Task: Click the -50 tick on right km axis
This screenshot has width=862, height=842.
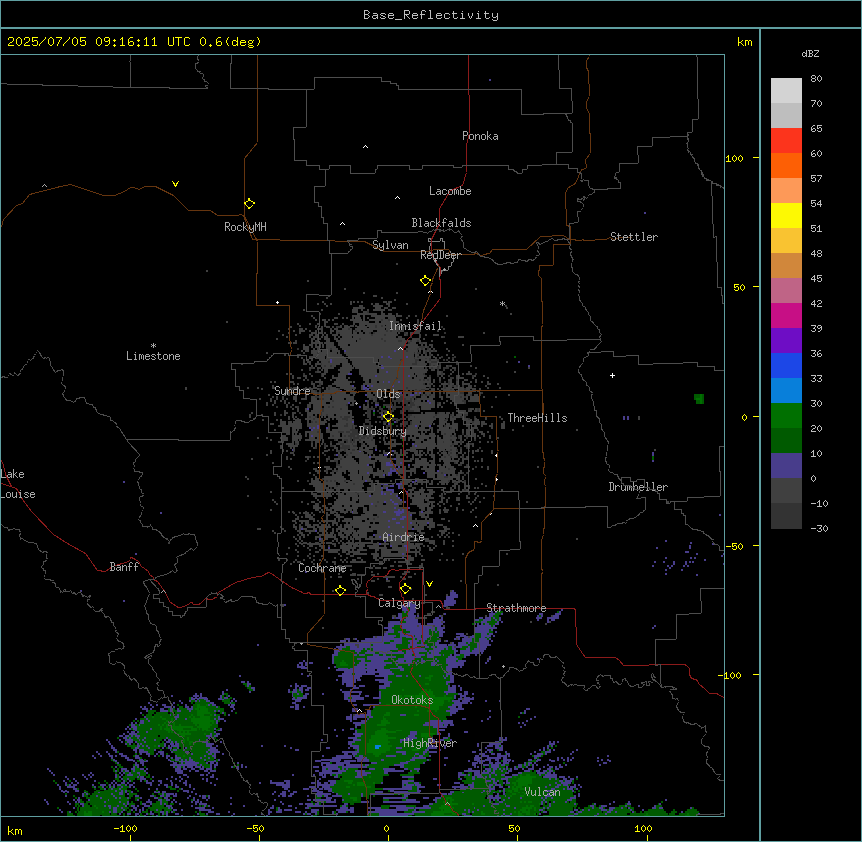Action: [734, 546]
